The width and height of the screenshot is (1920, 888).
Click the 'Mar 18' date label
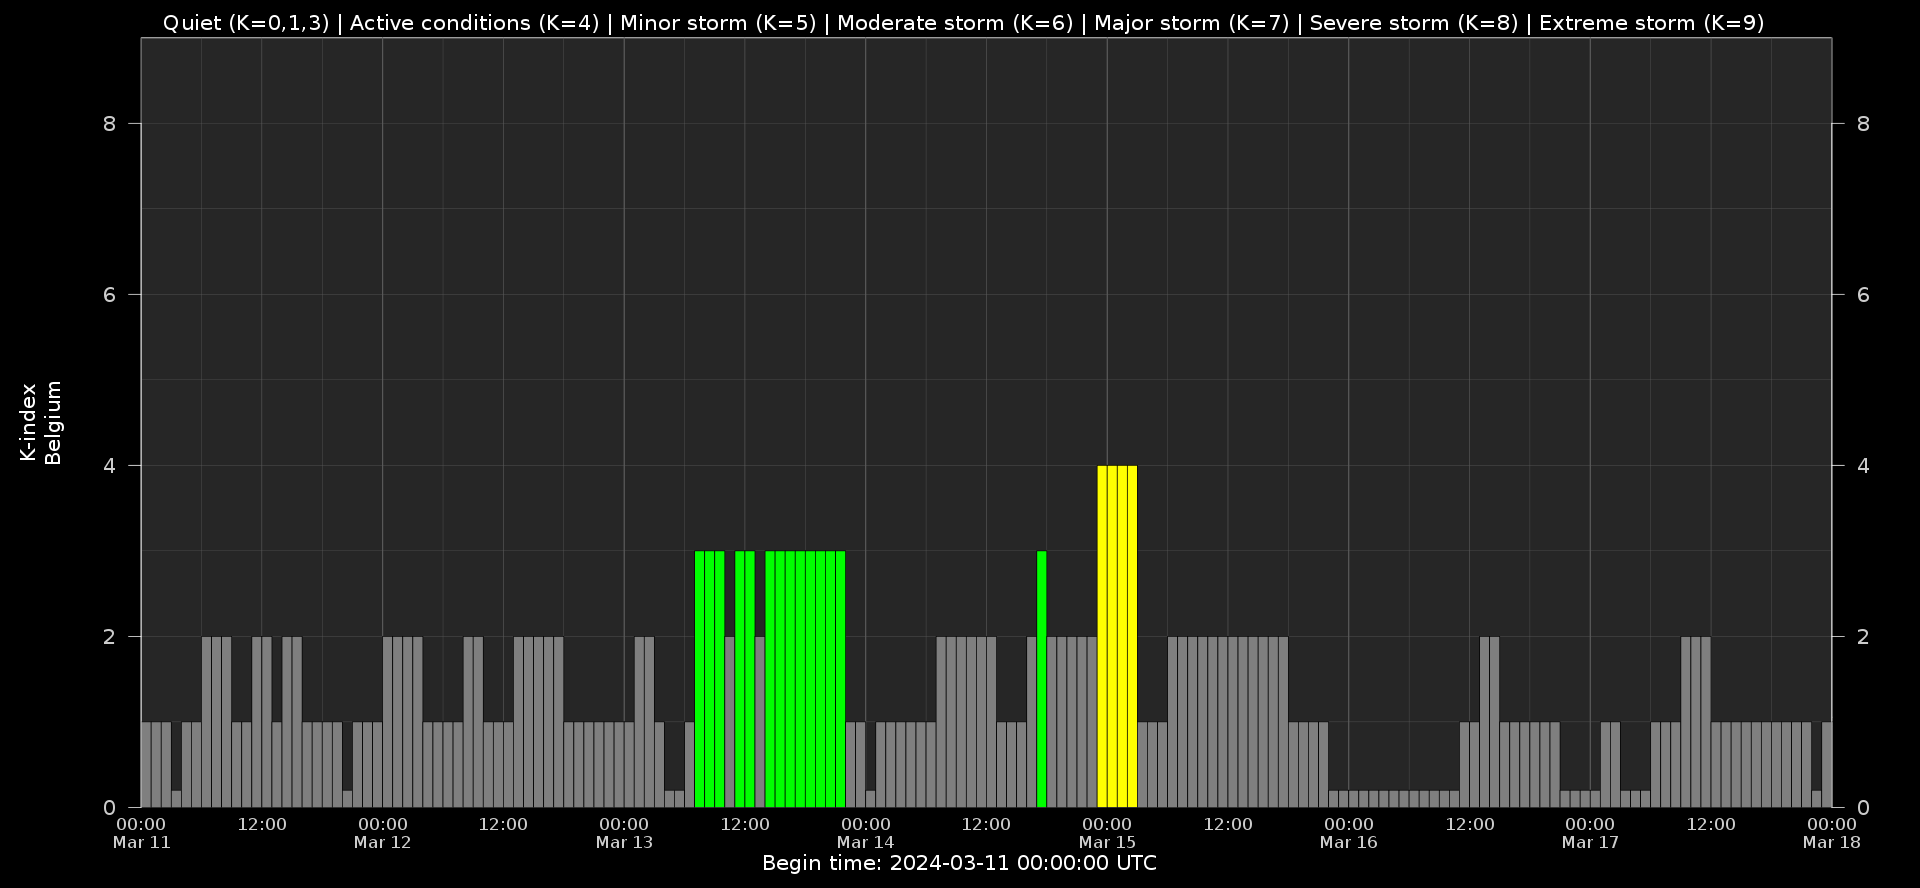coord(1832,842)
